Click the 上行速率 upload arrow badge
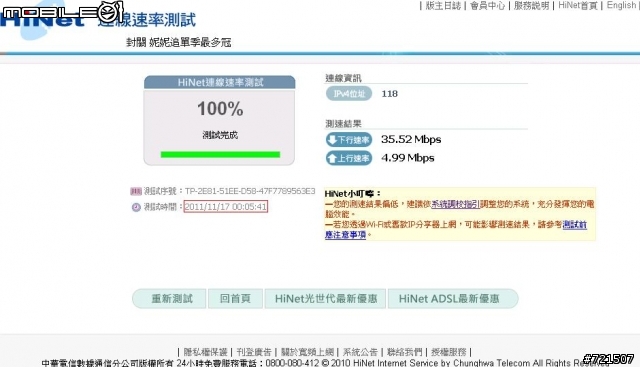The height and width of the screenshot is (367, 640). pyautogui.click(x=349, y=158)
